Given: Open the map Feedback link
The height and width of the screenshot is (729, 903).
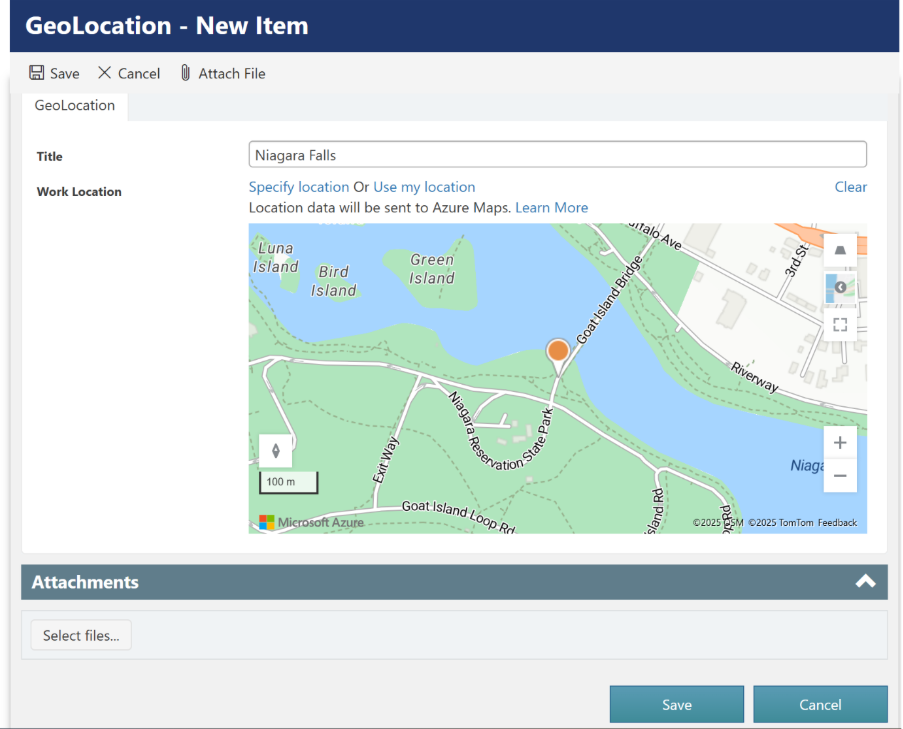Looking at the screenshot, I should 837,523.
